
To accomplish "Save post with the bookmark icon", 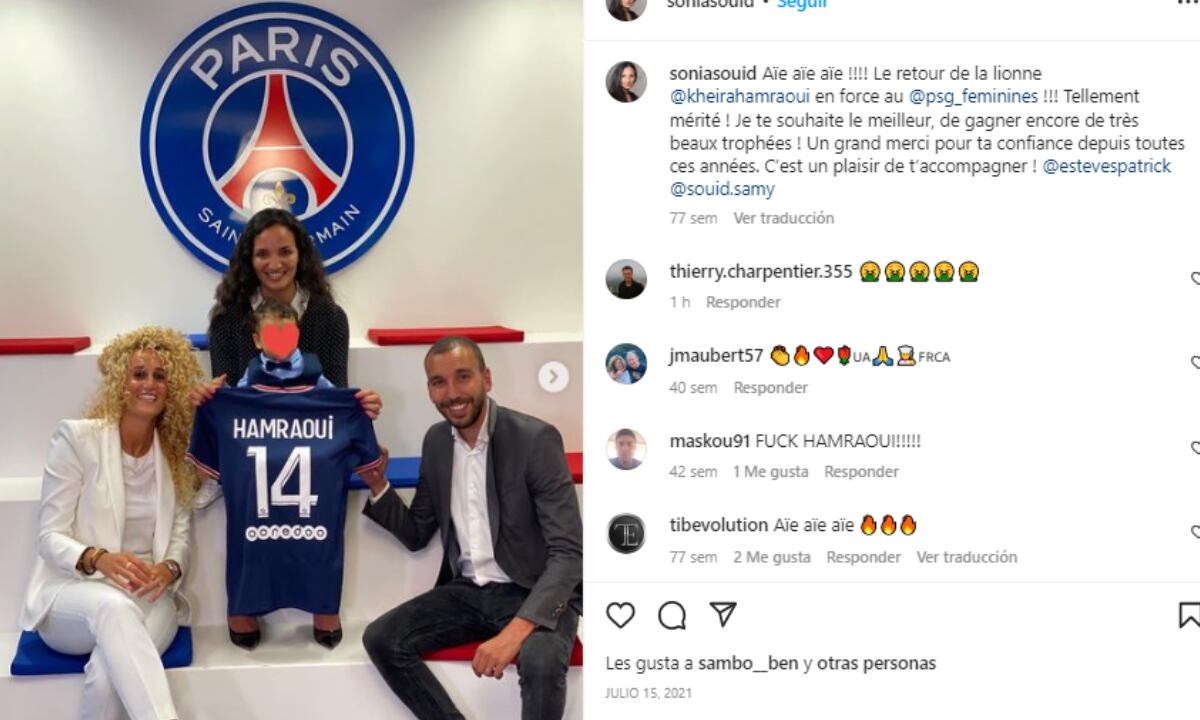I will tap(1189, 615).
